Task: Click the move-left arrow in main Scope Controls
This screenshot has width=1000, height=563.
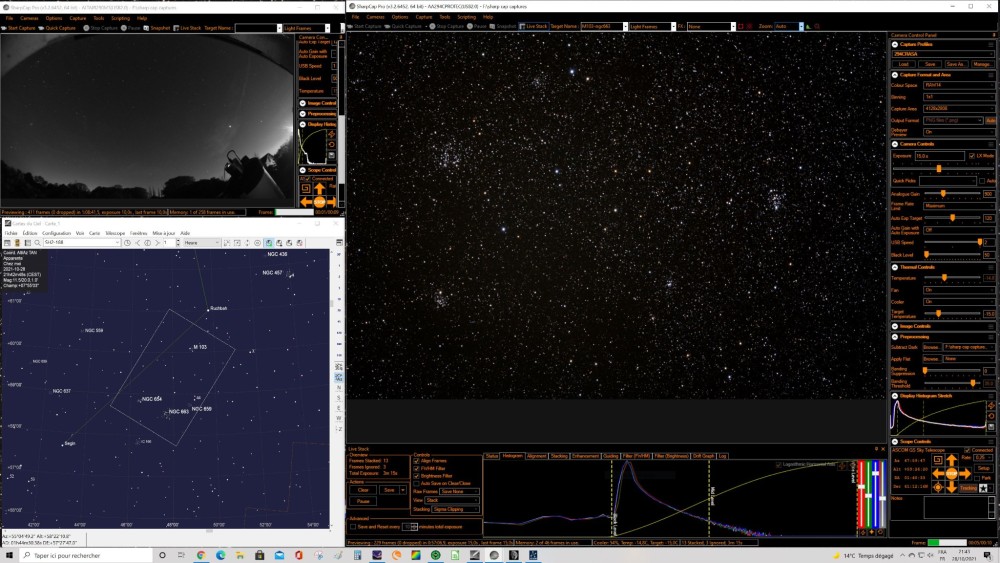Action: tap(938, 474)
